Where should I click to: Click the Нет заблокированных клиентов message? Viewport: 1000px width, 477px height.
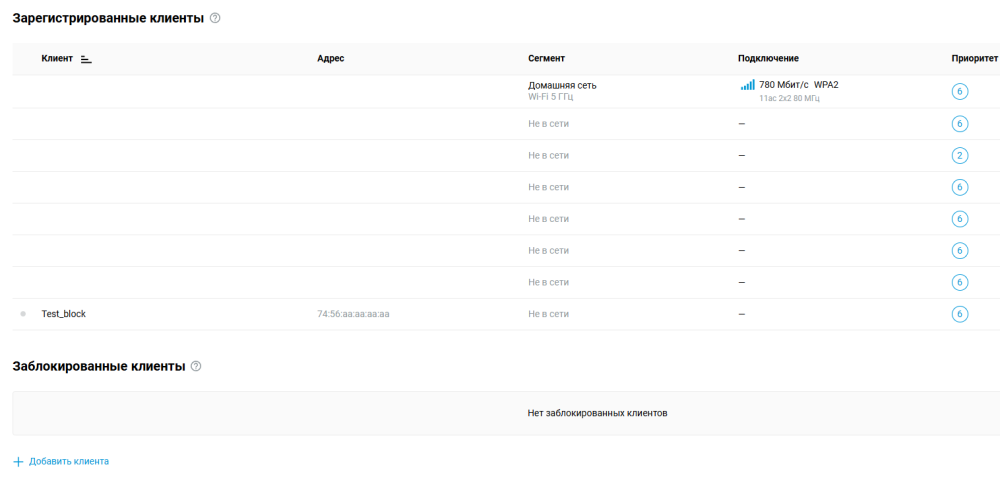[x=597, y=413]
